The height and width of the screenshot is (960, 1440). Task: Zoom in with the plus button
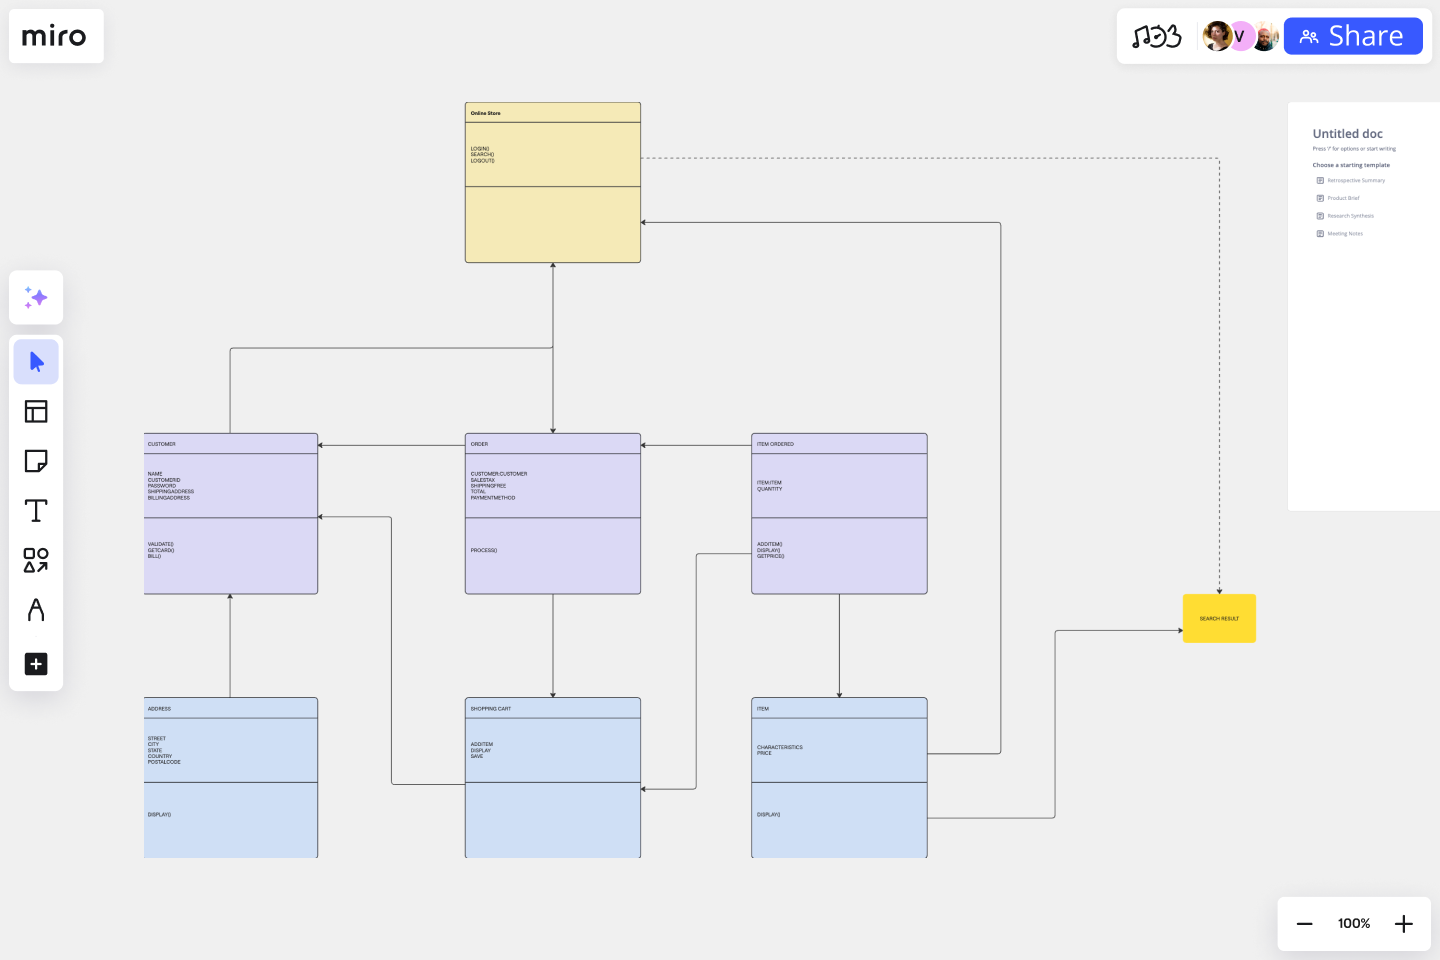pyautogui.click(x=1404, y=923)
